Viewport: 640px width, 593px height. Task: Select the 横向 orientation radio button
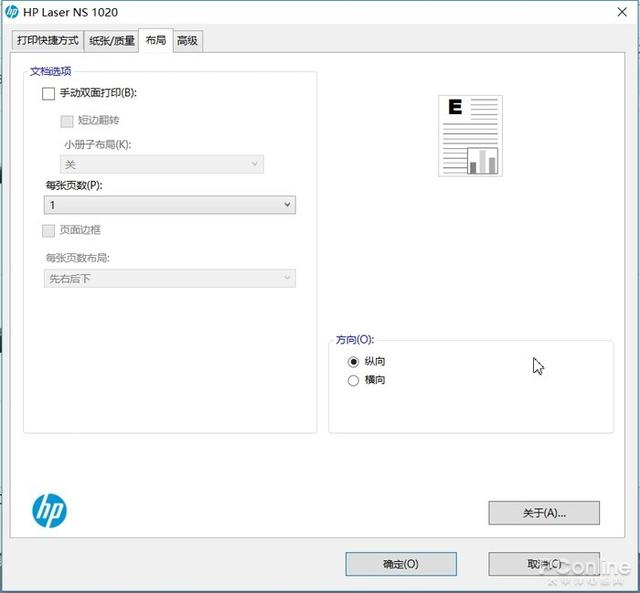(353, 380)
